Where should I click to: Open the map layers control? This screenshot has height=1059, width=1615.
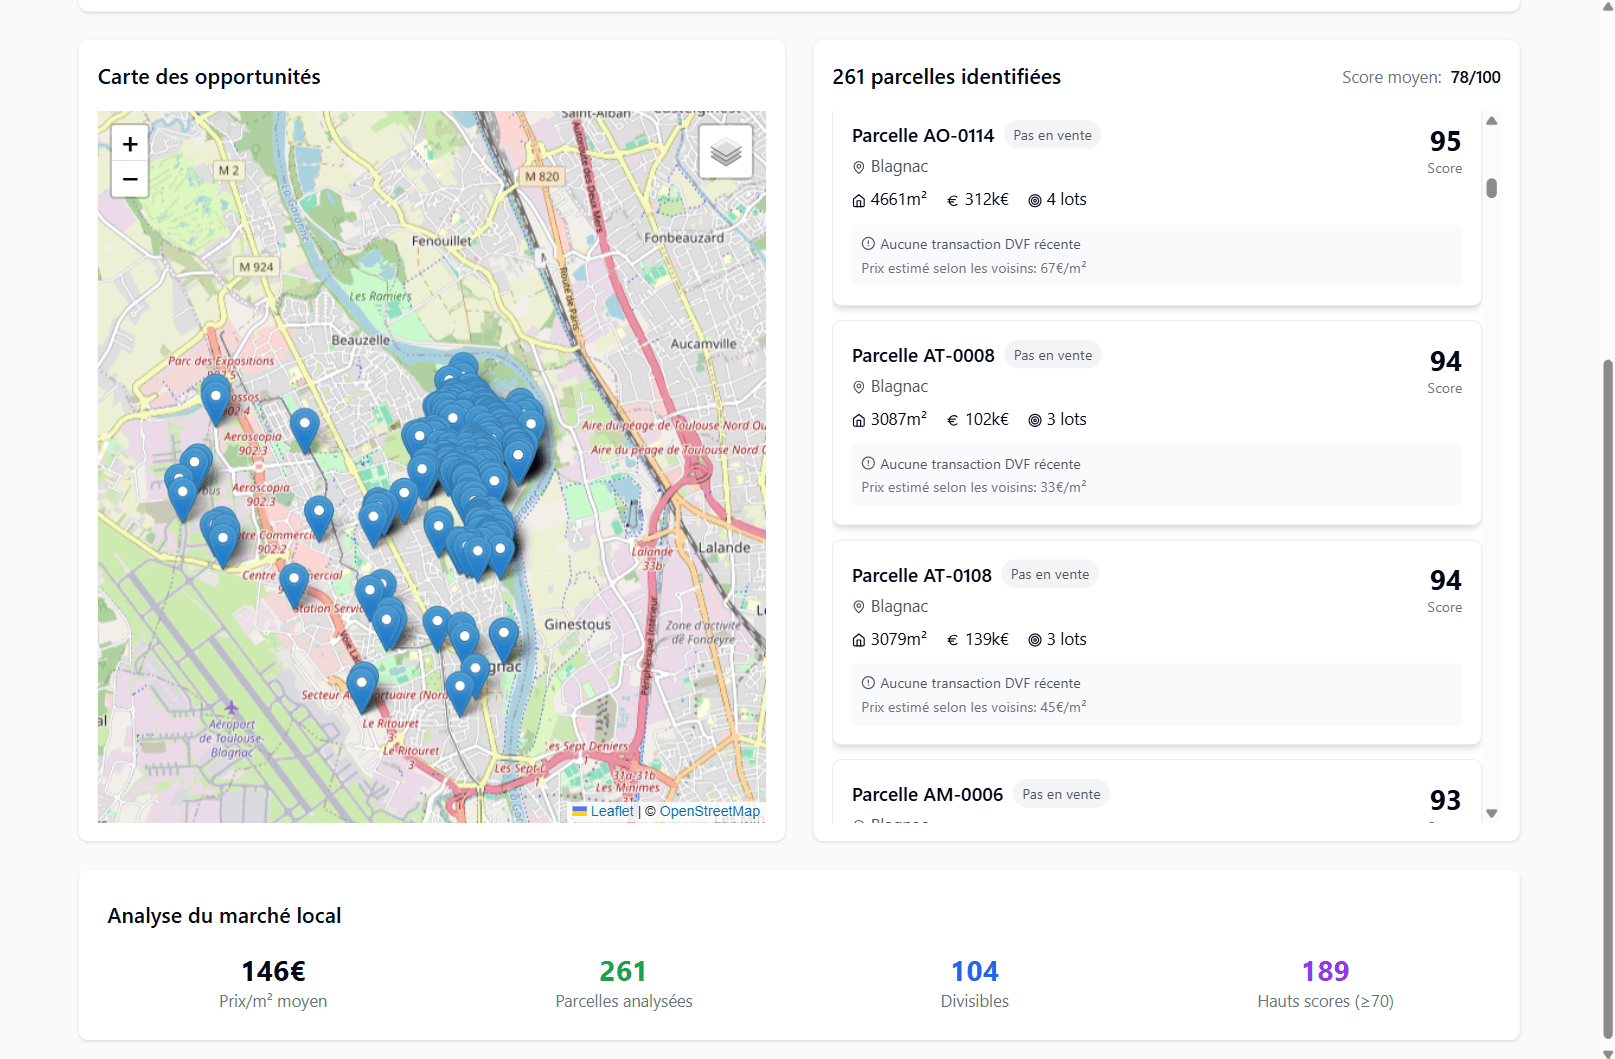click(x=725, y=152)
